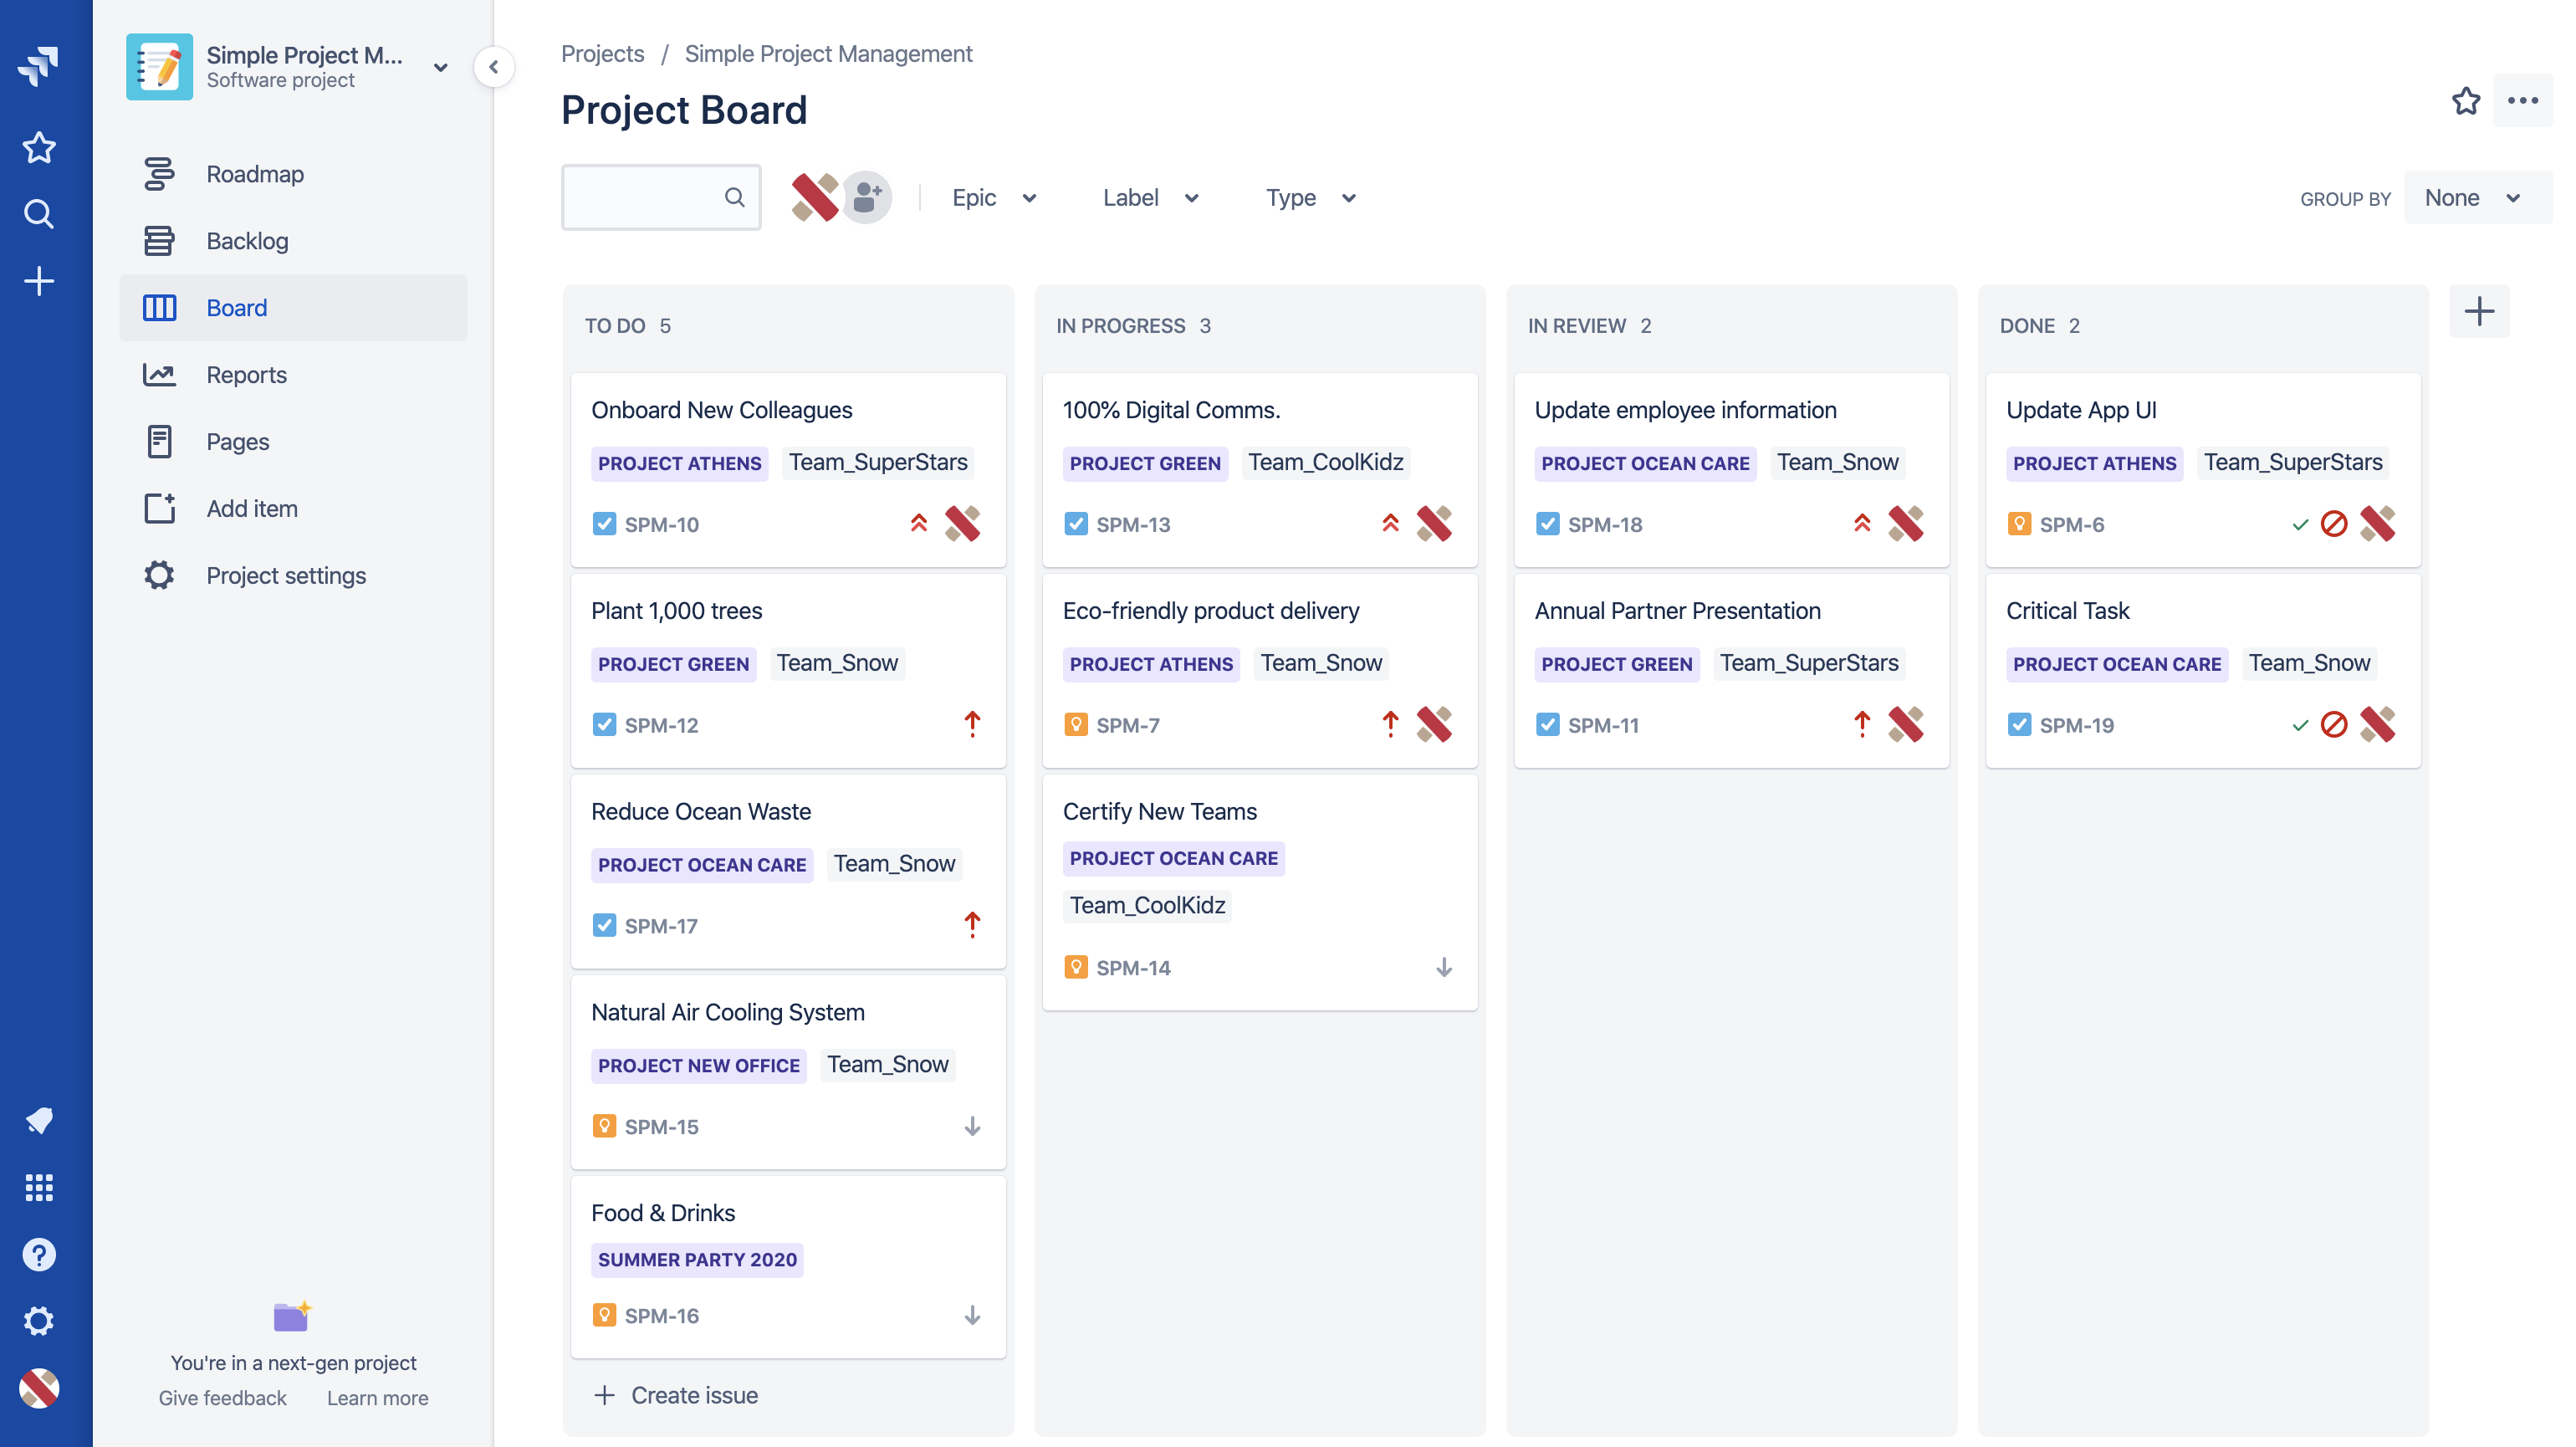The width and height of the screenshot is (2576, 1447).
Task: Click the SPM-19 task type checkbox icon
Action: (2019, 725)
